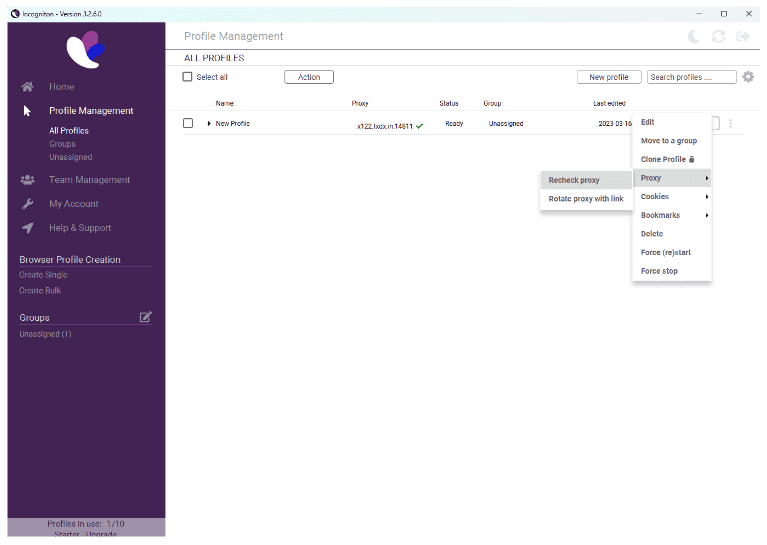Open three-dot menu for New Profile
This screenshot has height=545, width=767.
731,124
